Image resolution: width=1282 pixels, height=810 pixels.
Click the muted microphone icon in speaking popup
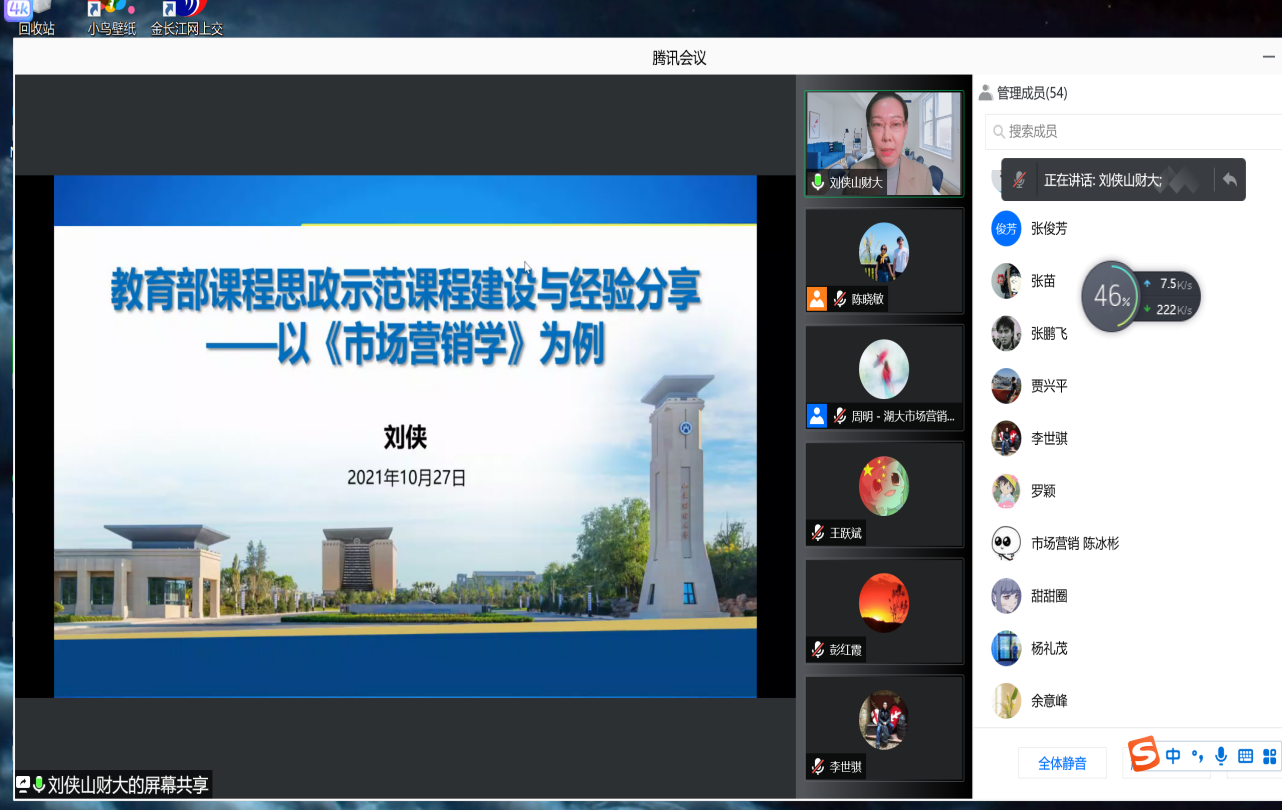point(1019,180)
